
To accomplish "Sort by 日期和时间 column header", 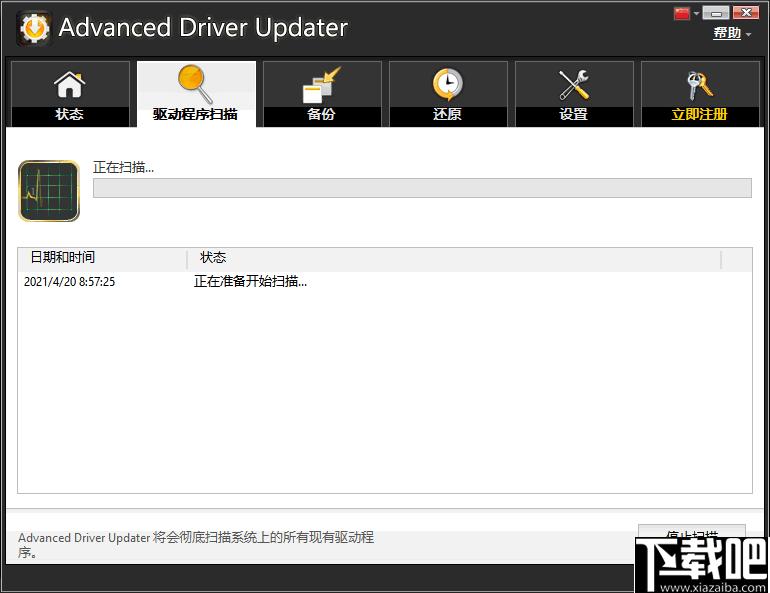I will click(102, 258).
